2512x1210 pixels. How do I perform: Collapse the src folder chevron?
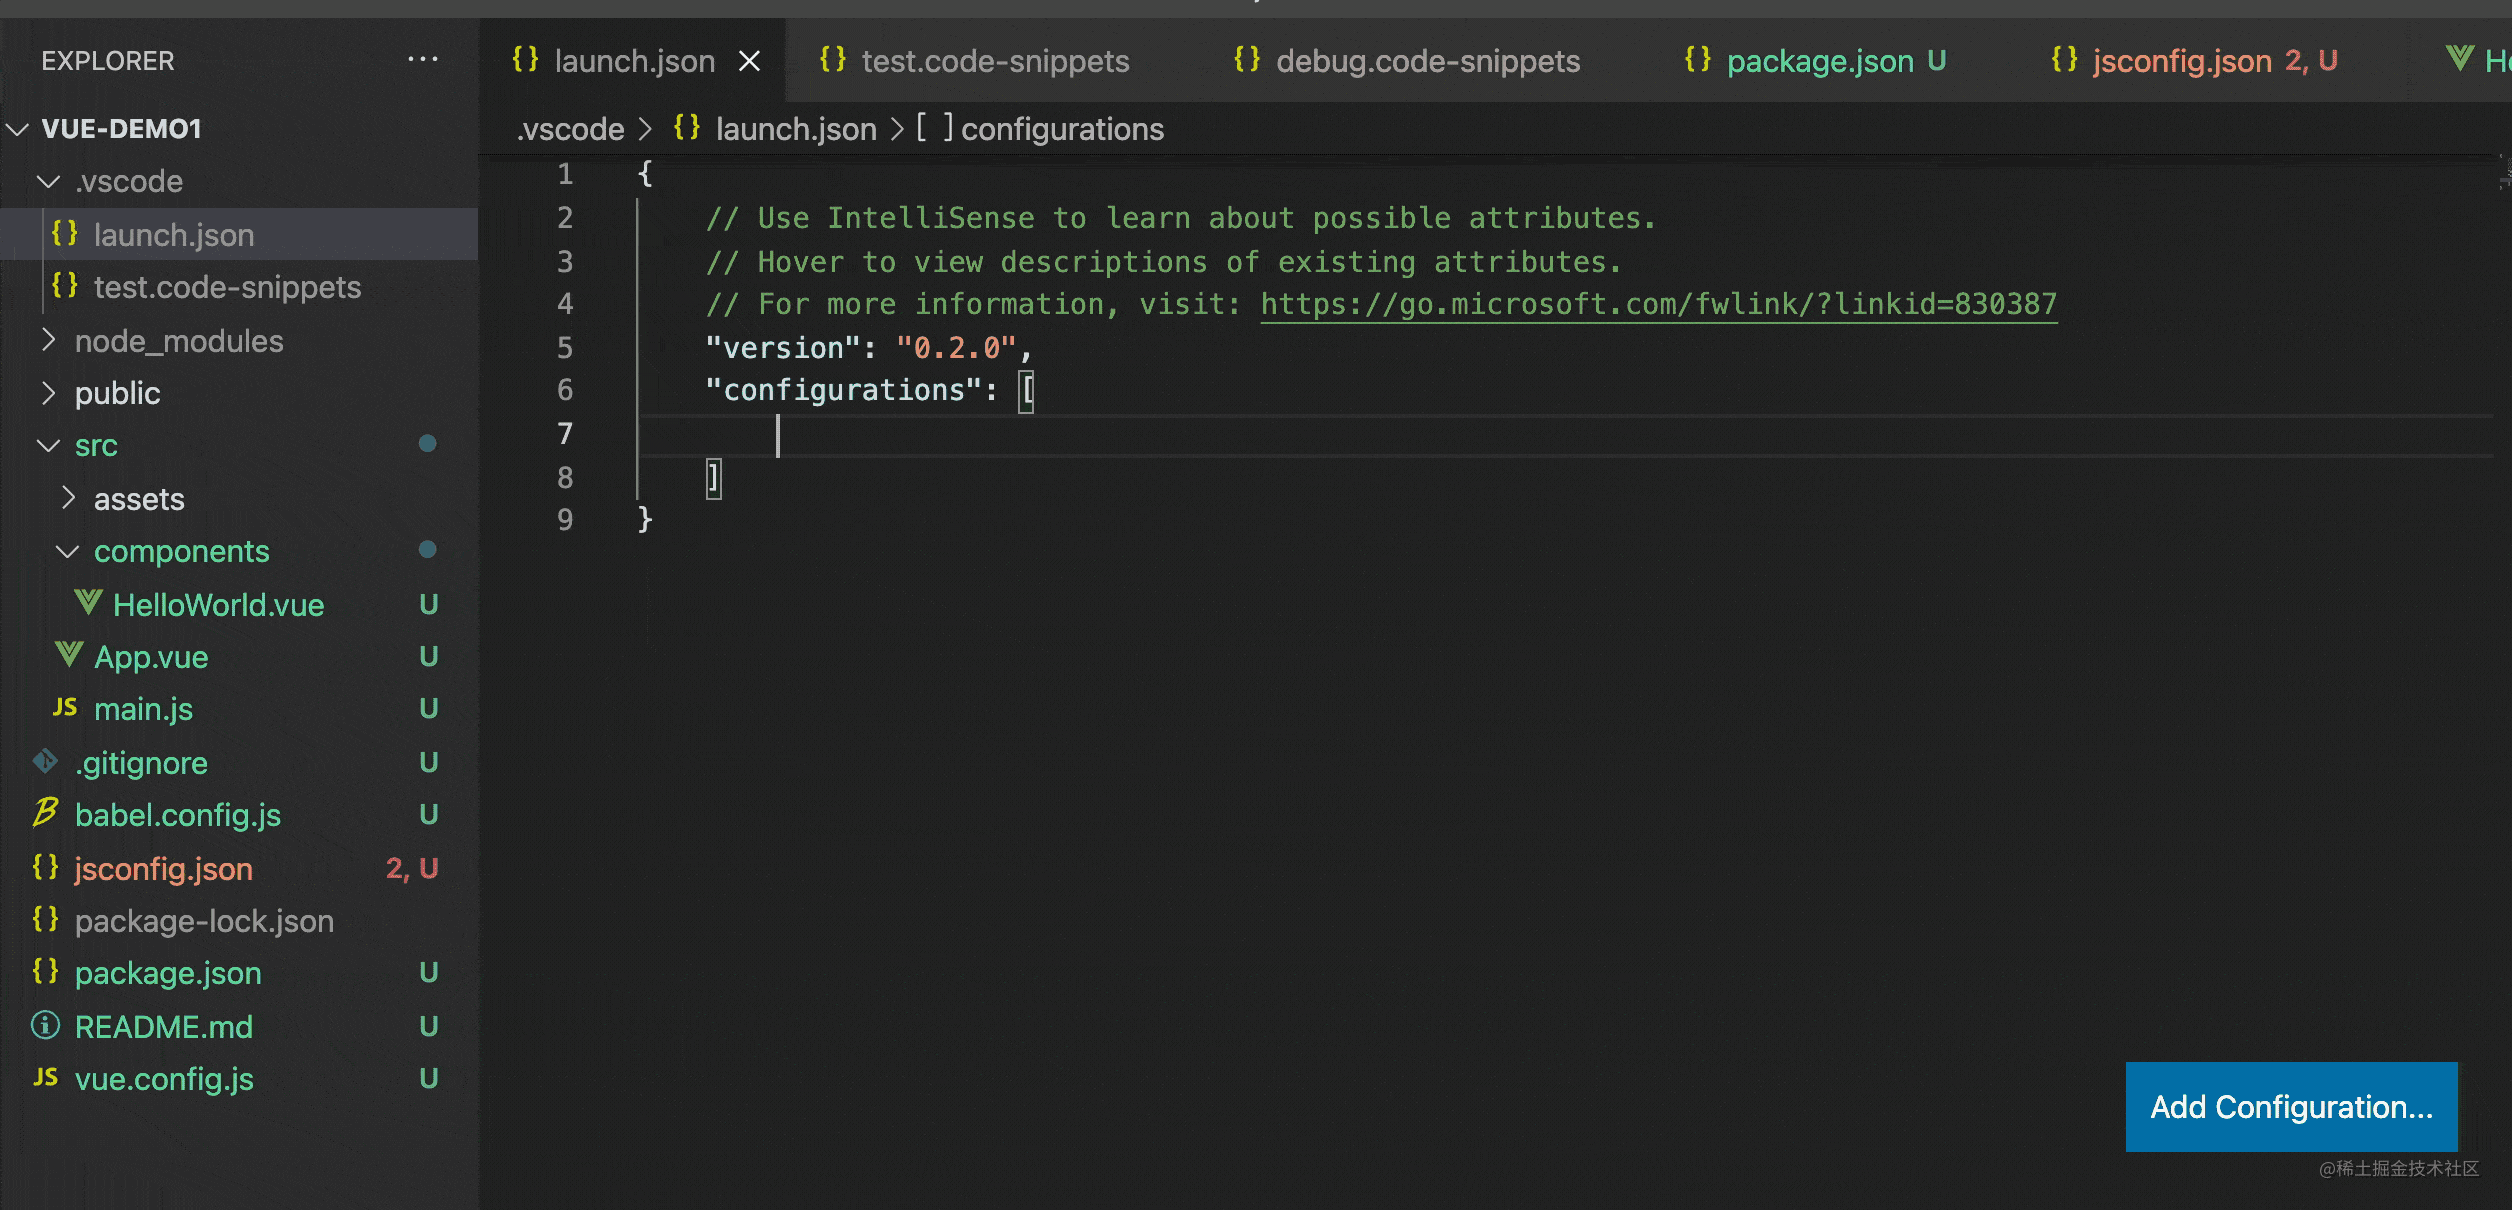pyautogui.click(x=48, y=446)
